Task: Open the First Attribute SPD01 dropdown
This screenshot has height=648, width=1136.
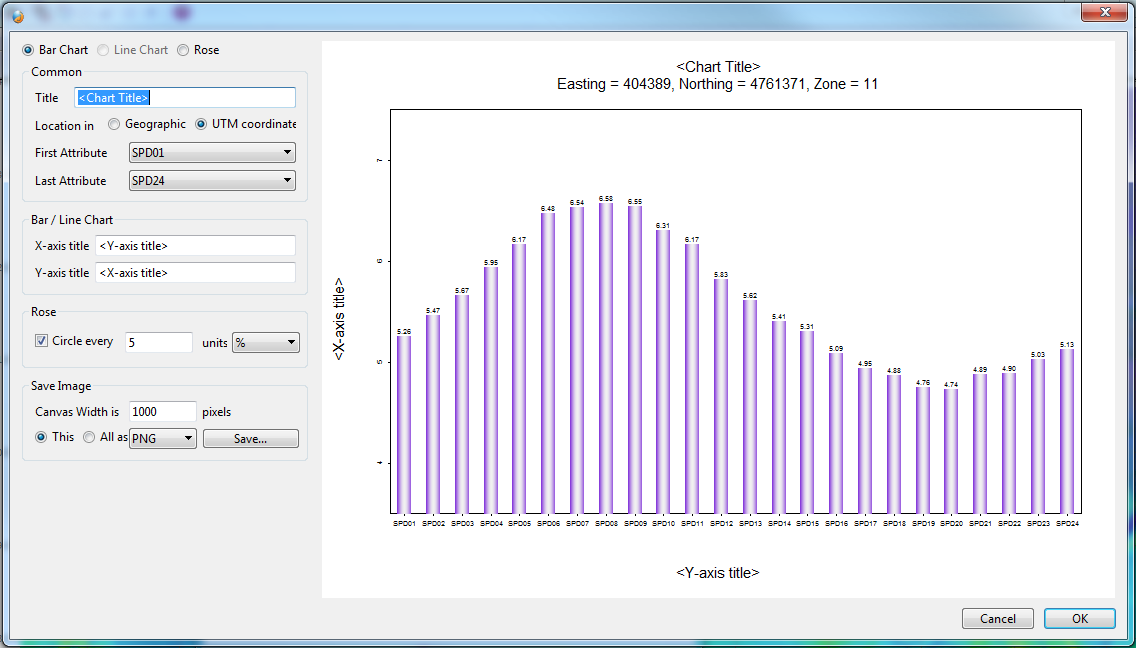Action: [x=212, y=153]
